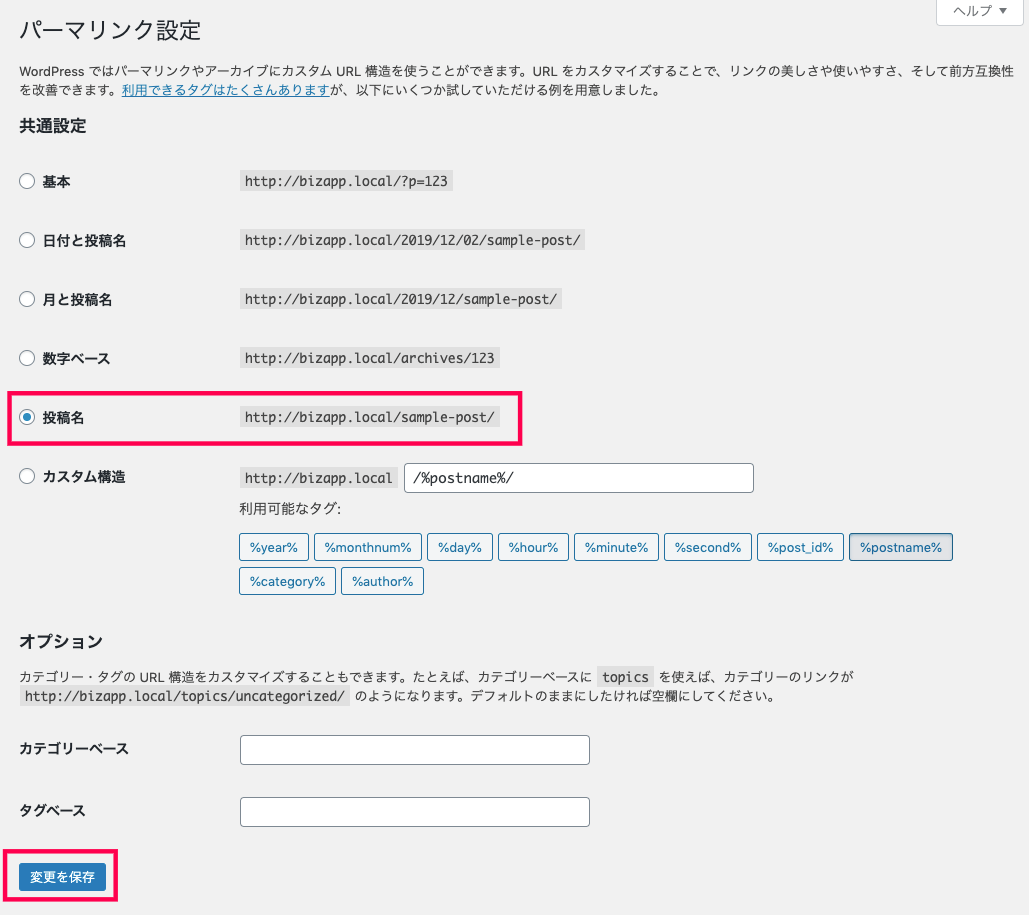Select the 日付と投稿名 radio button
The height and width of the screenshot is (915, 1029).
(27, 240)
